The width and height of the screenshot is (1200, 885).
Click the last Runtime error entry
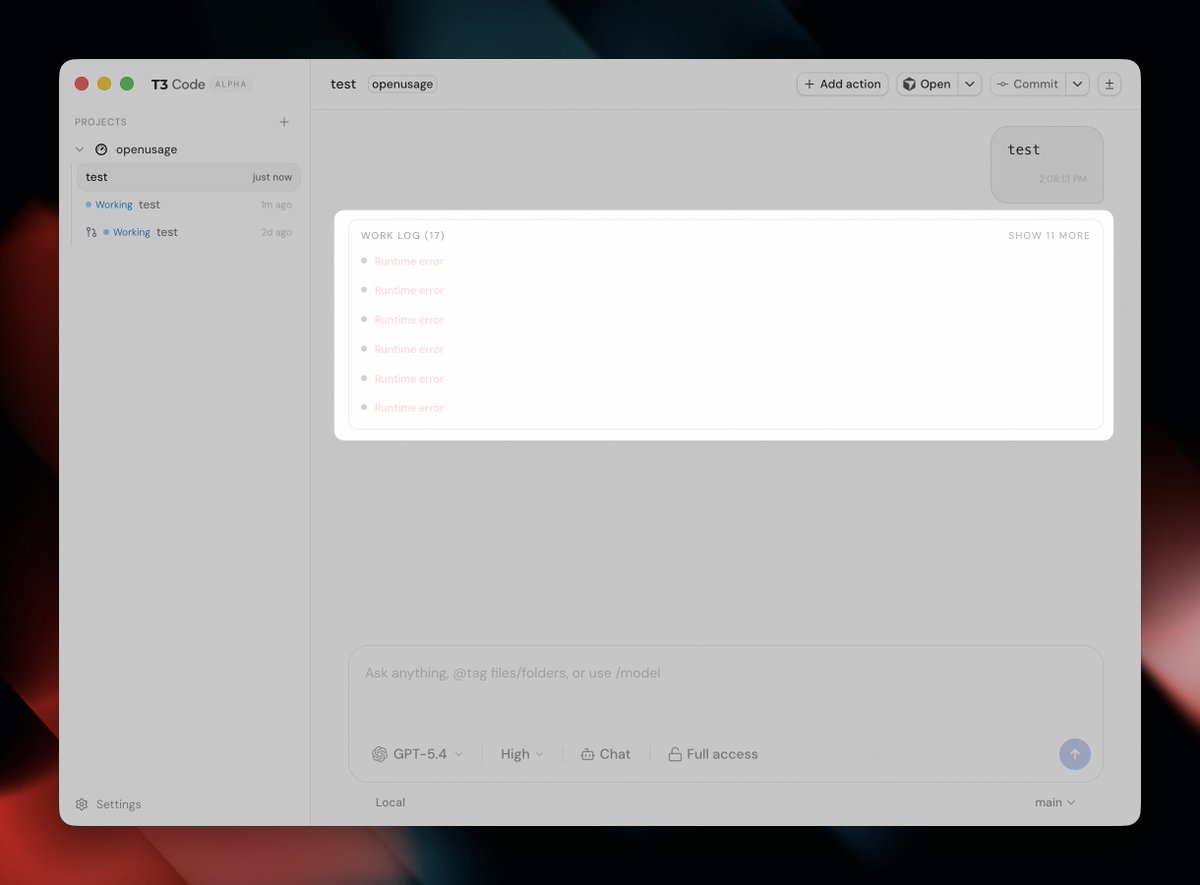tap(409, 408)
